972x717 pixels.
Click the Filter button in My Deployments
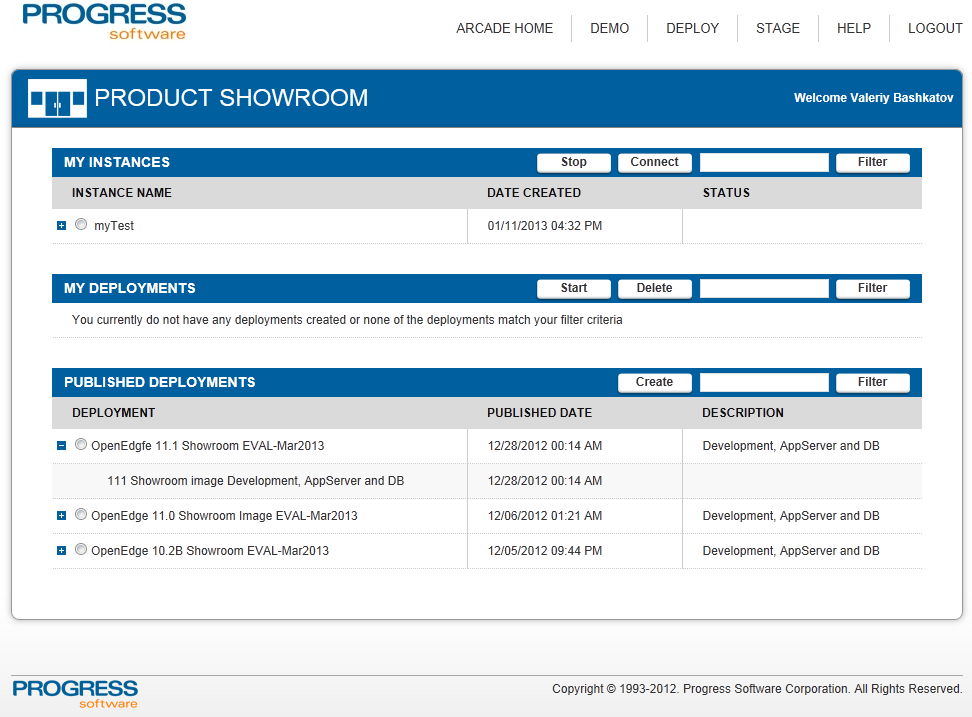(873, 288)
